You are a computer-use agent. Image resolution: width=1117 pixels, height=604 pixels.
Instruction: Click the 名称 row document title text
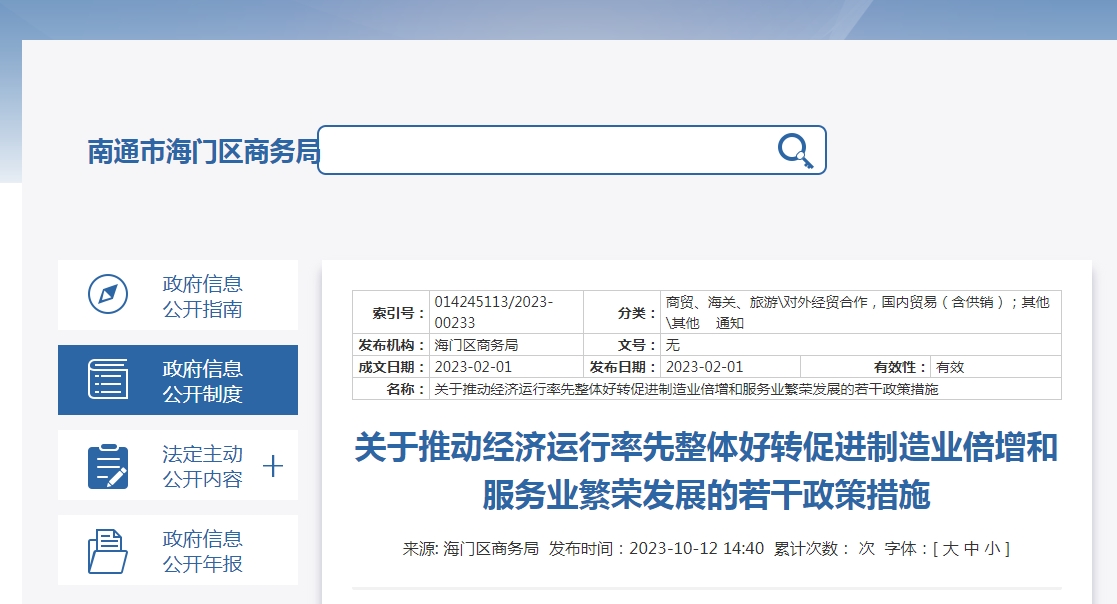pos(686,389)
